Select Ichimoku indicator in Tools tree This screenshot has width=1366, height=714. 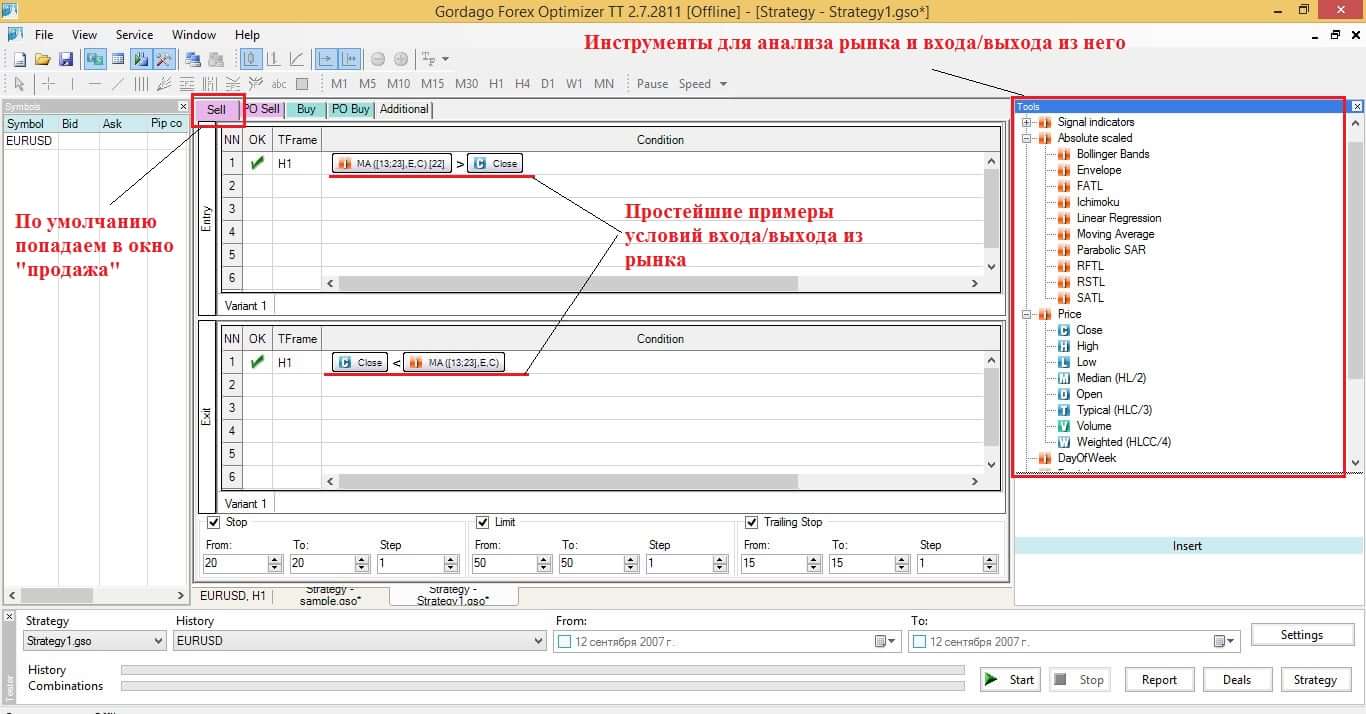[1097, 202]
